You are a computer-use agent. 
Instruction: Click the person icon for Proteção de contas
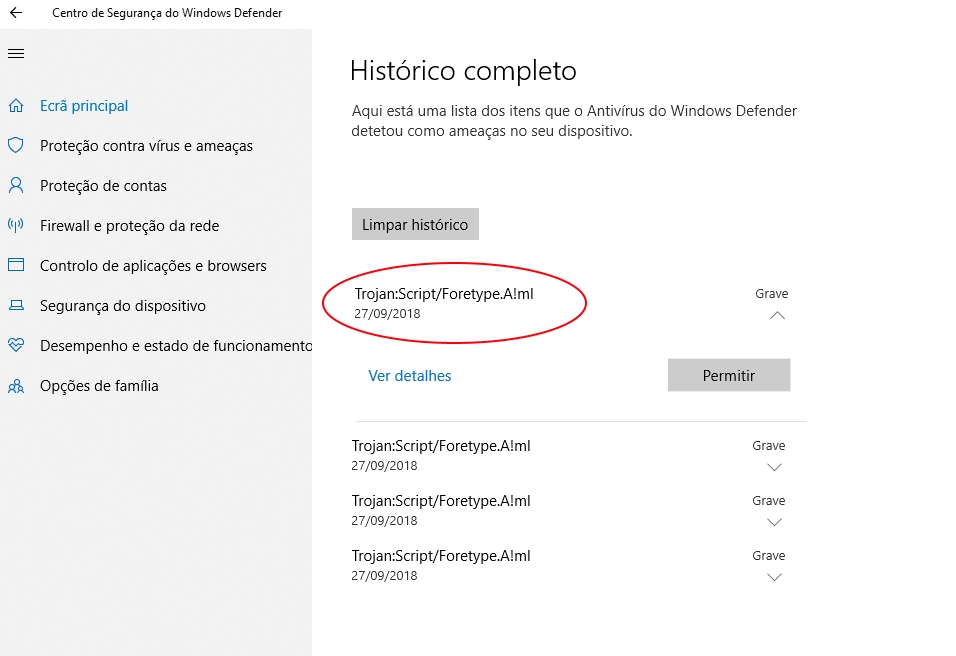16,185
